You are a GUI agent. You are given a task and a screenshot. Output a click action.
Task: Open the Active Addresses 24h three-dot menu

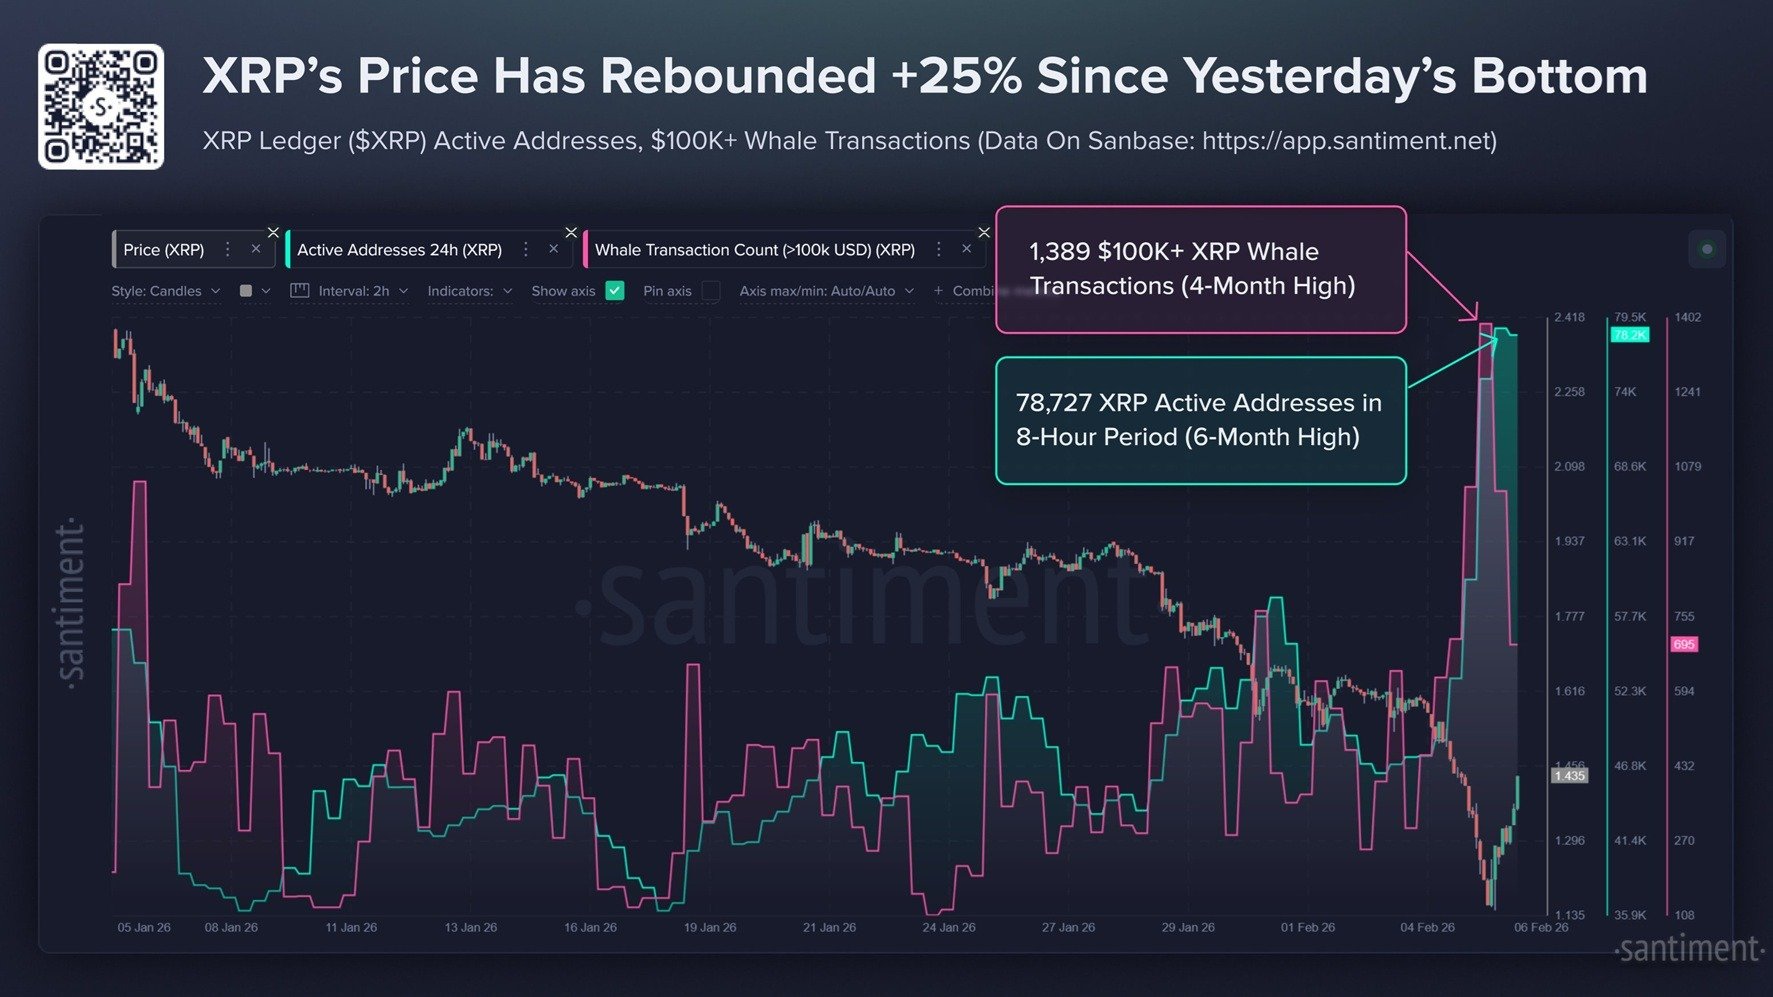525,250
